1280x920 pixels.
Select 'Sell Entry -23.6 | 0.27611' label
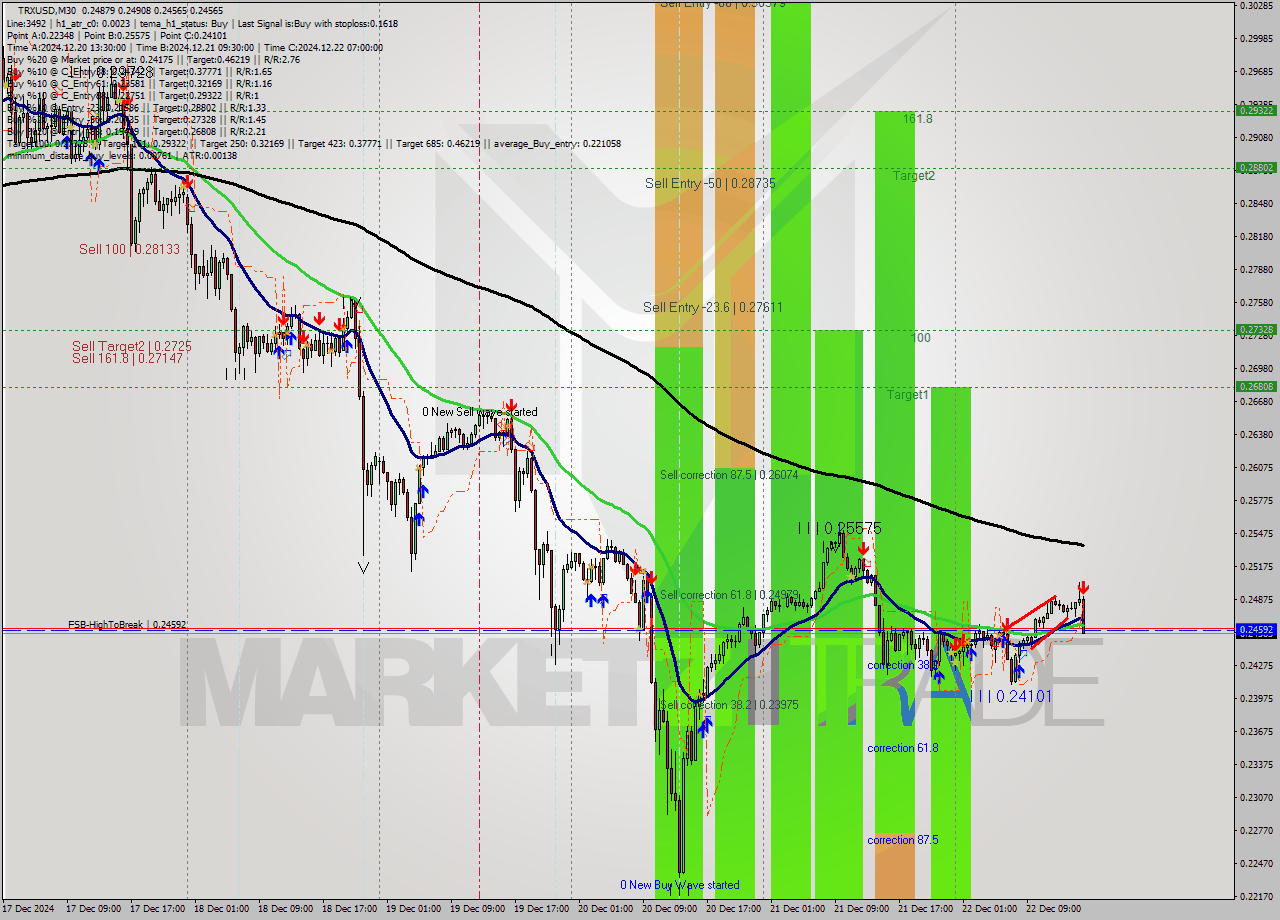(712, 308)
